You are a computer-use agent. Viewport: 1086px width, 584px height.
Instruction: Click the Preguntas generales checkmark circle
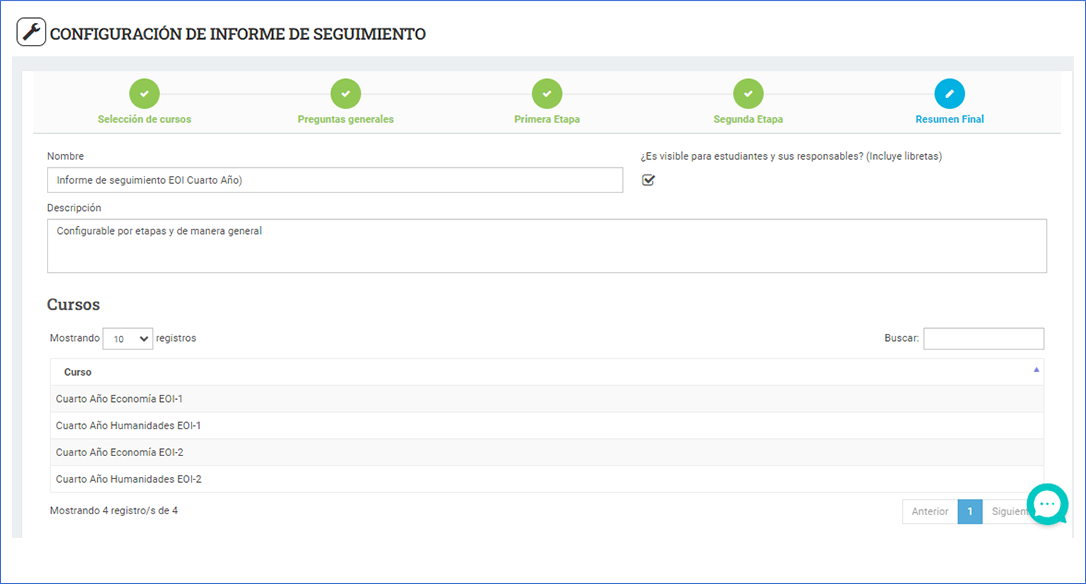[x=346, y=94]
